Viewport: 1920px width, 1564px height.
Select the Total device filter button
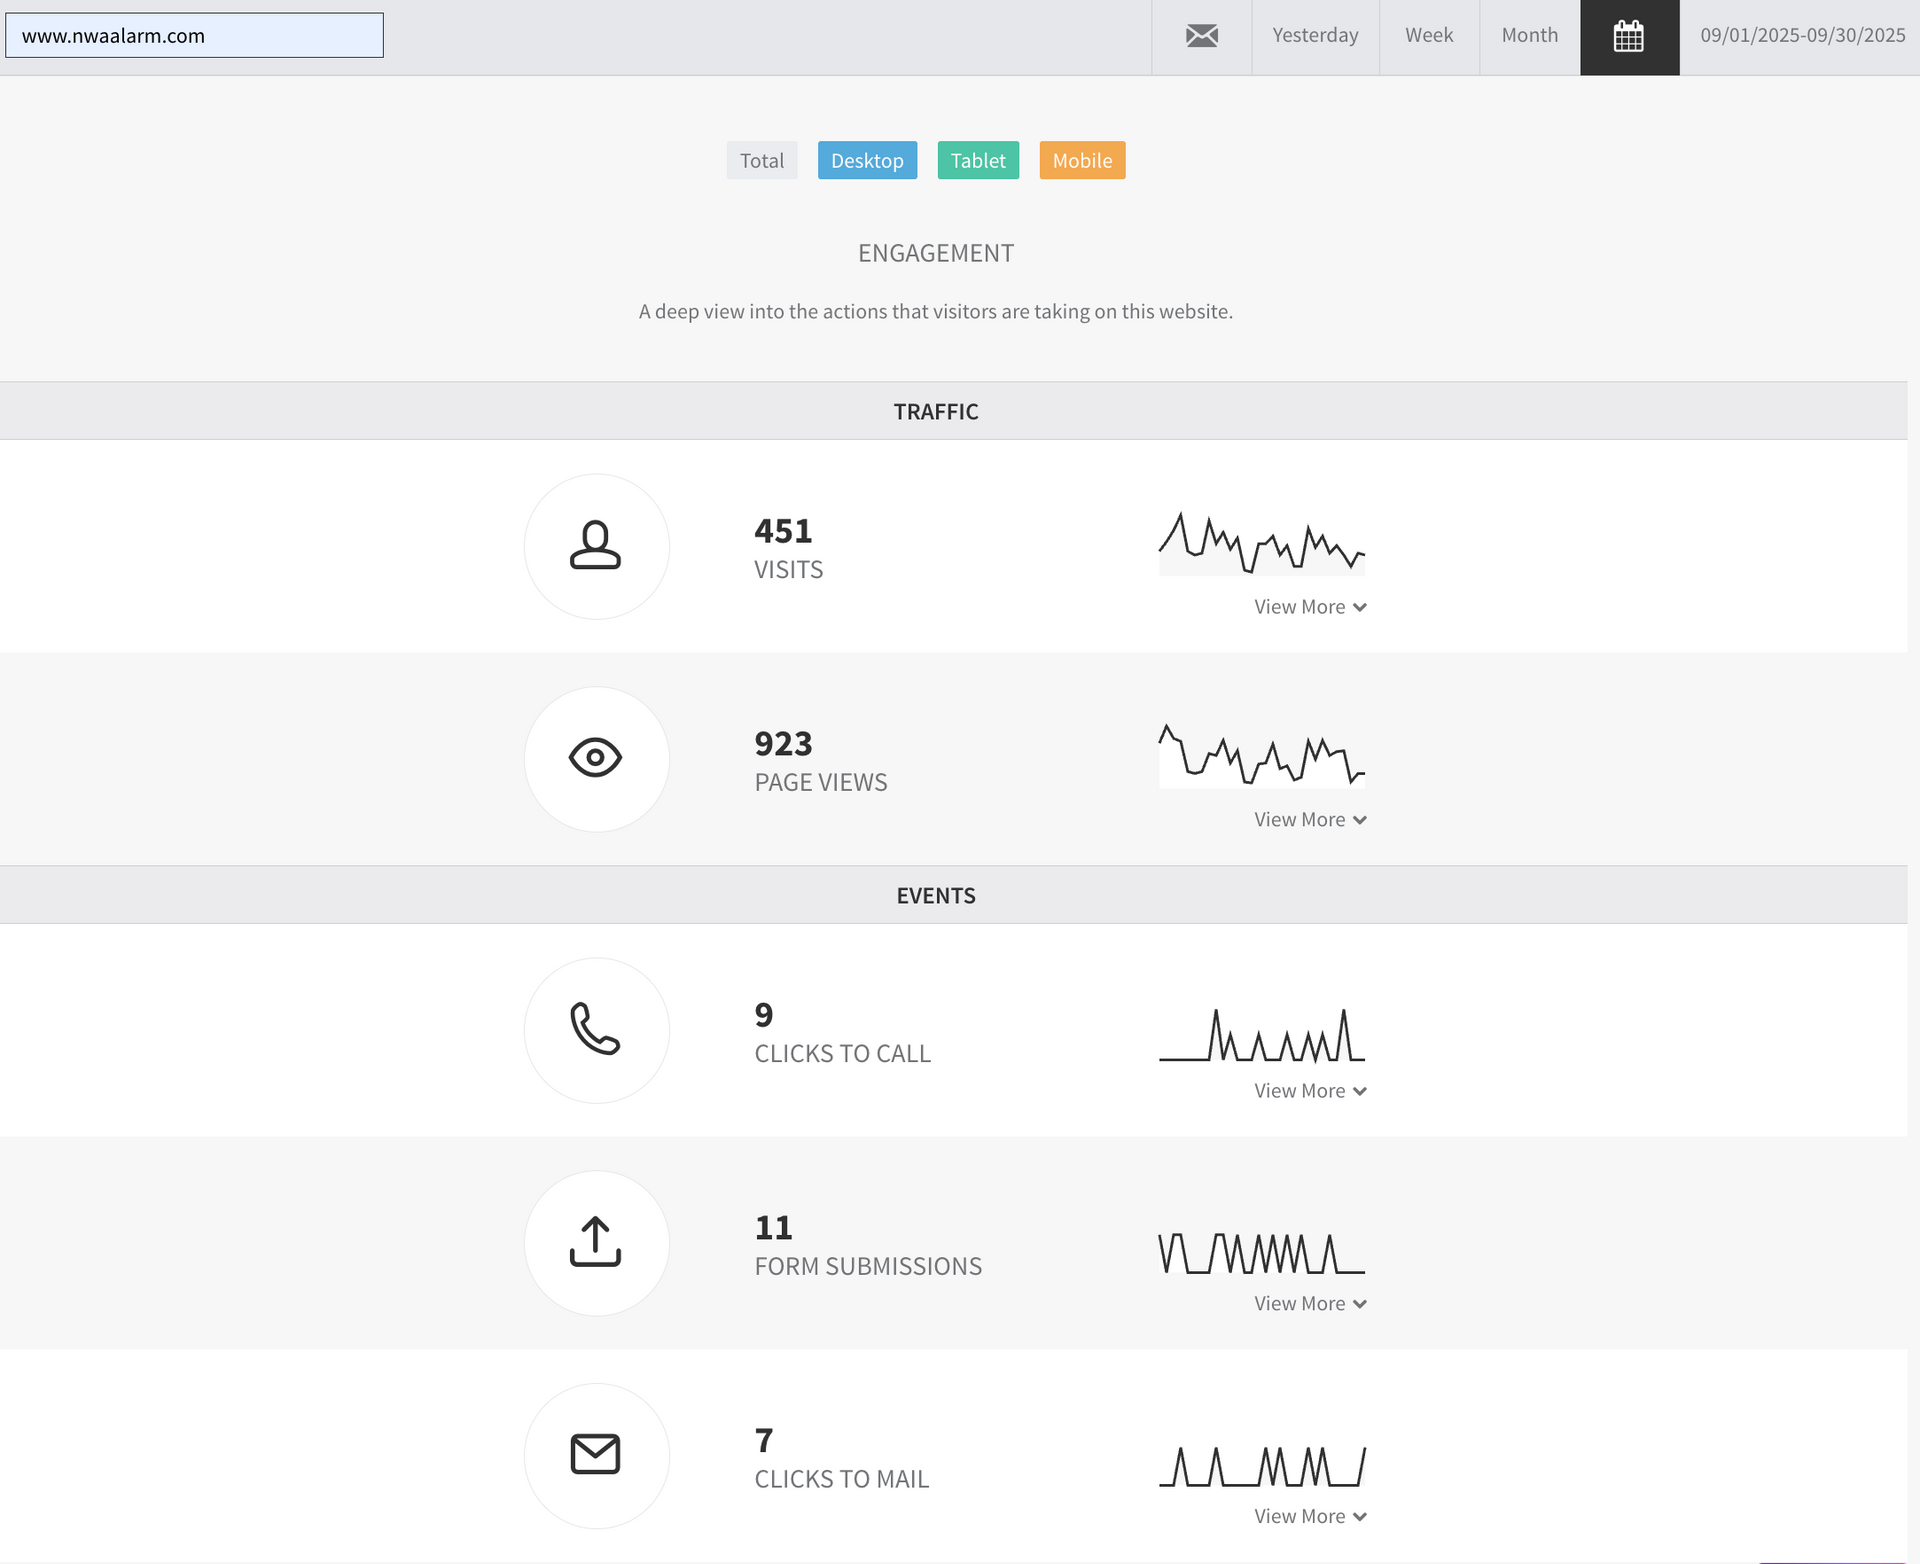pyautogui.click(x=762, y=160)
